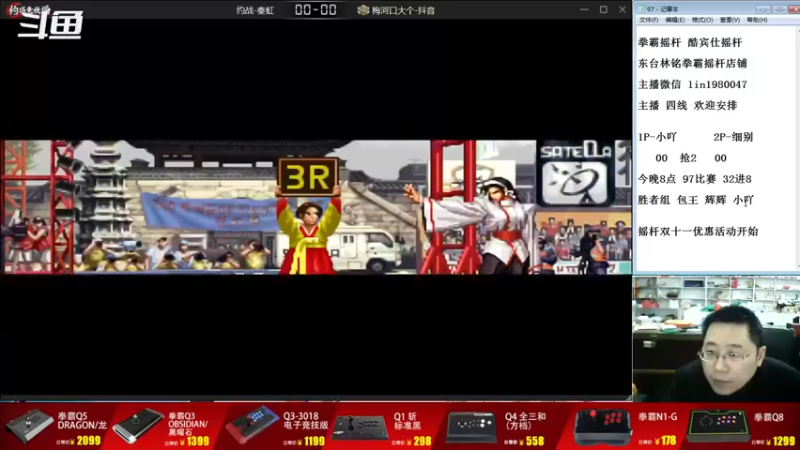Click the 拳霸N1-G product name

(x=658, y=417)
